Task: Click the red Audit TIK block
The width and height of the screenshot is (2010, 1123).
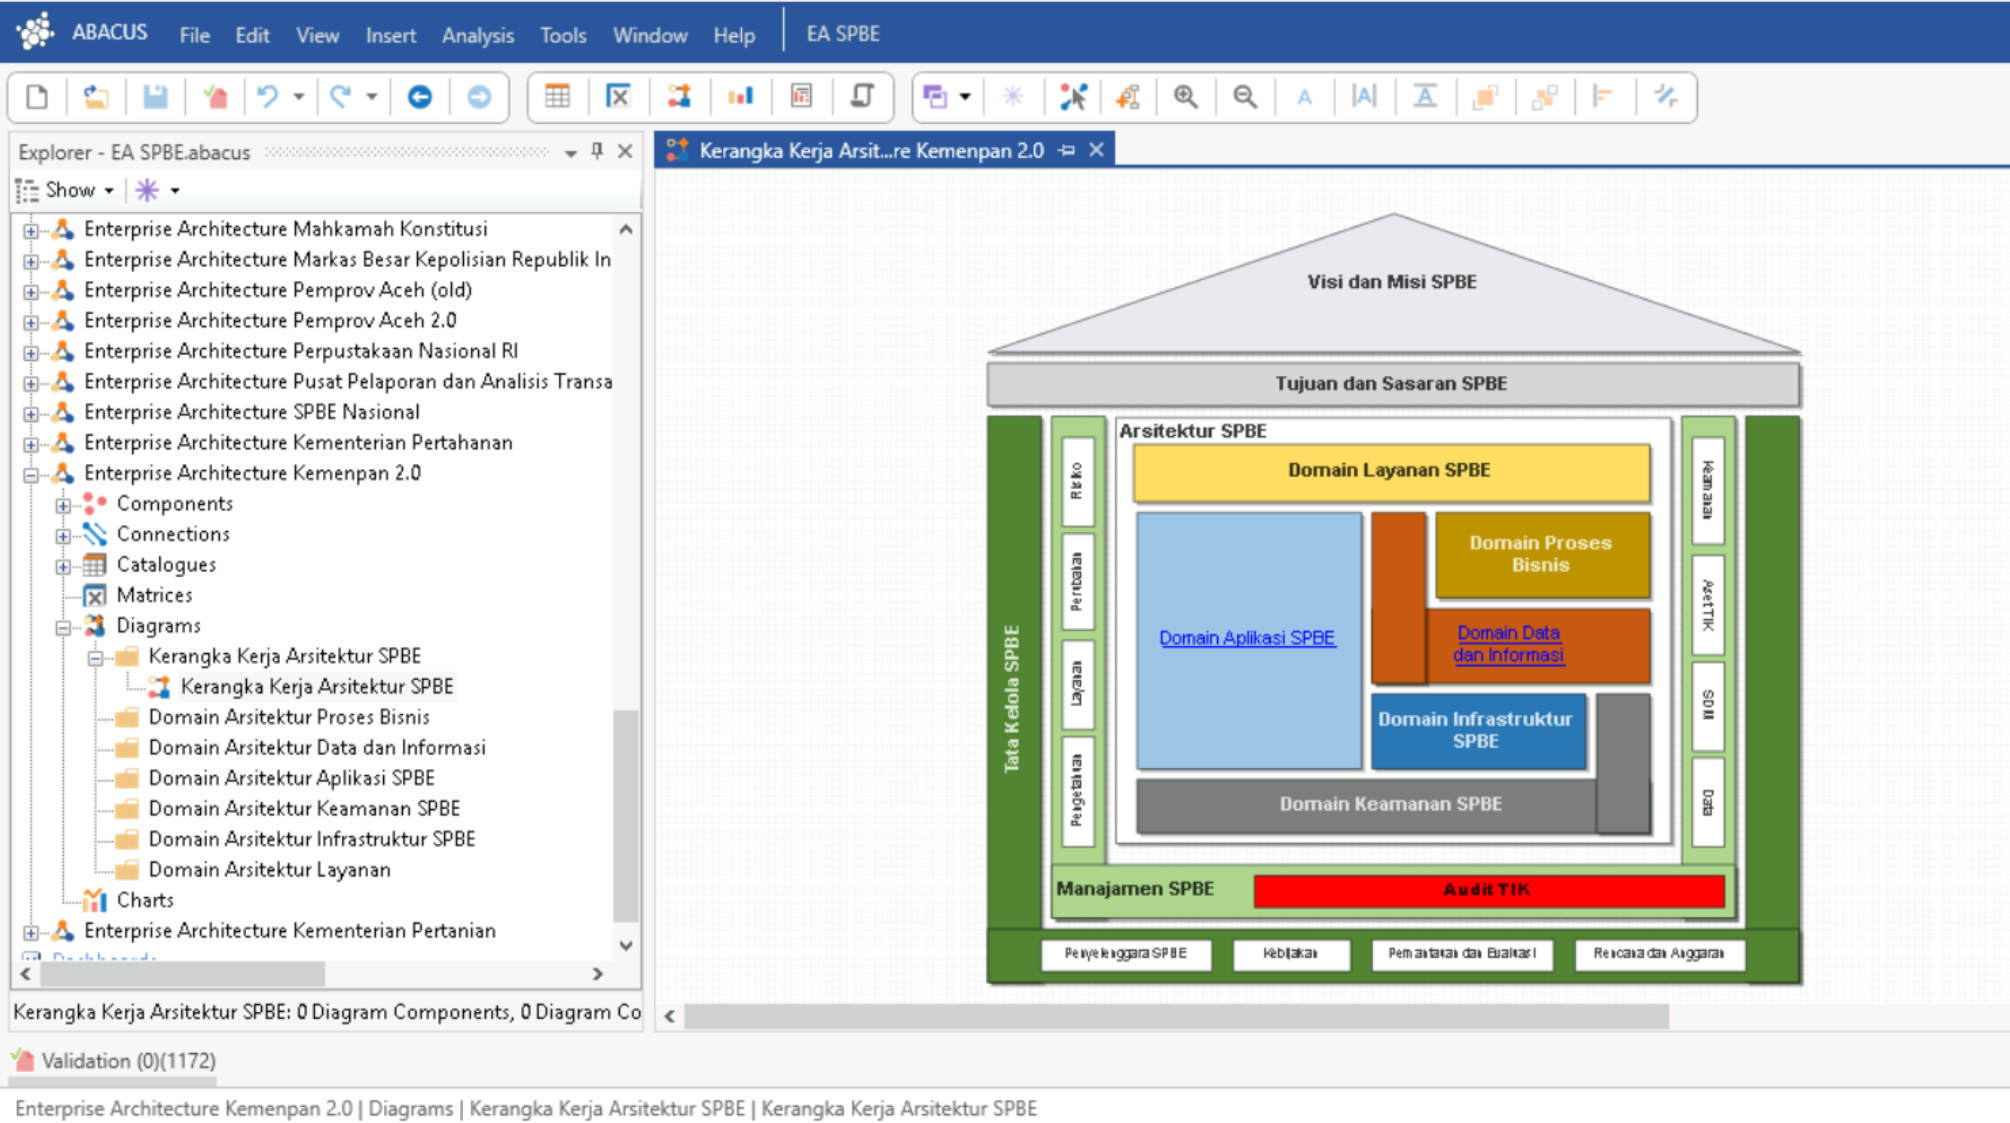Action: pyautogui.click(x=1487, y=890)
